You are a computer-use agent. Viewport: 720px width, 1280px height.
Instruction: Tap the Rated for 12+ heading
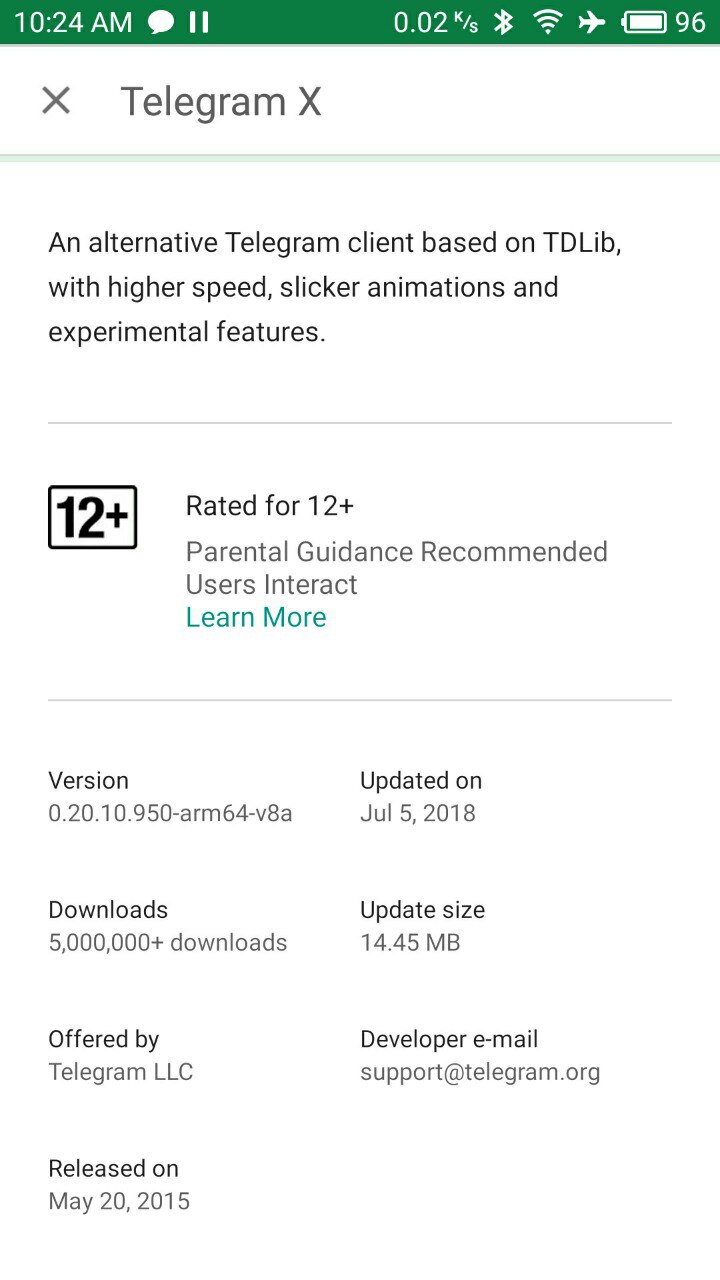click(270, 506)
